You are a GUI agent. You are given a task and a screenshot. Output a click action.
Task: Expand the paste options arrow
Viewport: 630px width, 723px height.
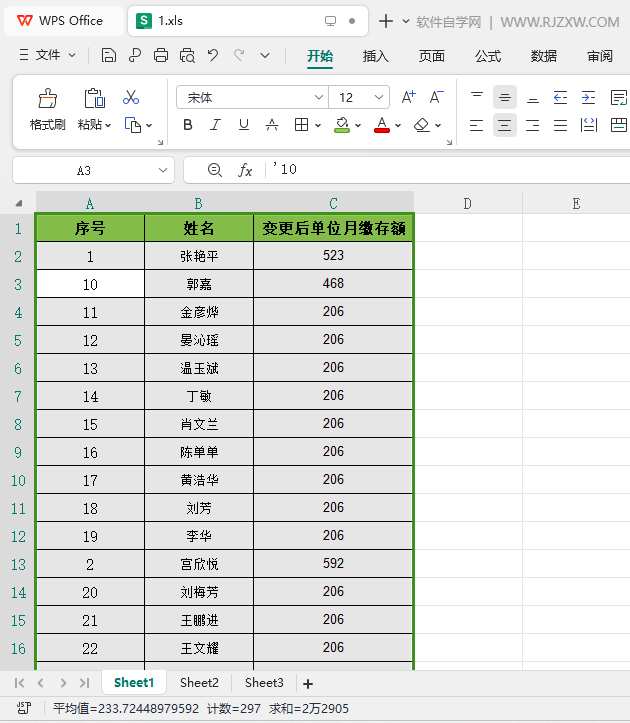click(x=108, y=125)
